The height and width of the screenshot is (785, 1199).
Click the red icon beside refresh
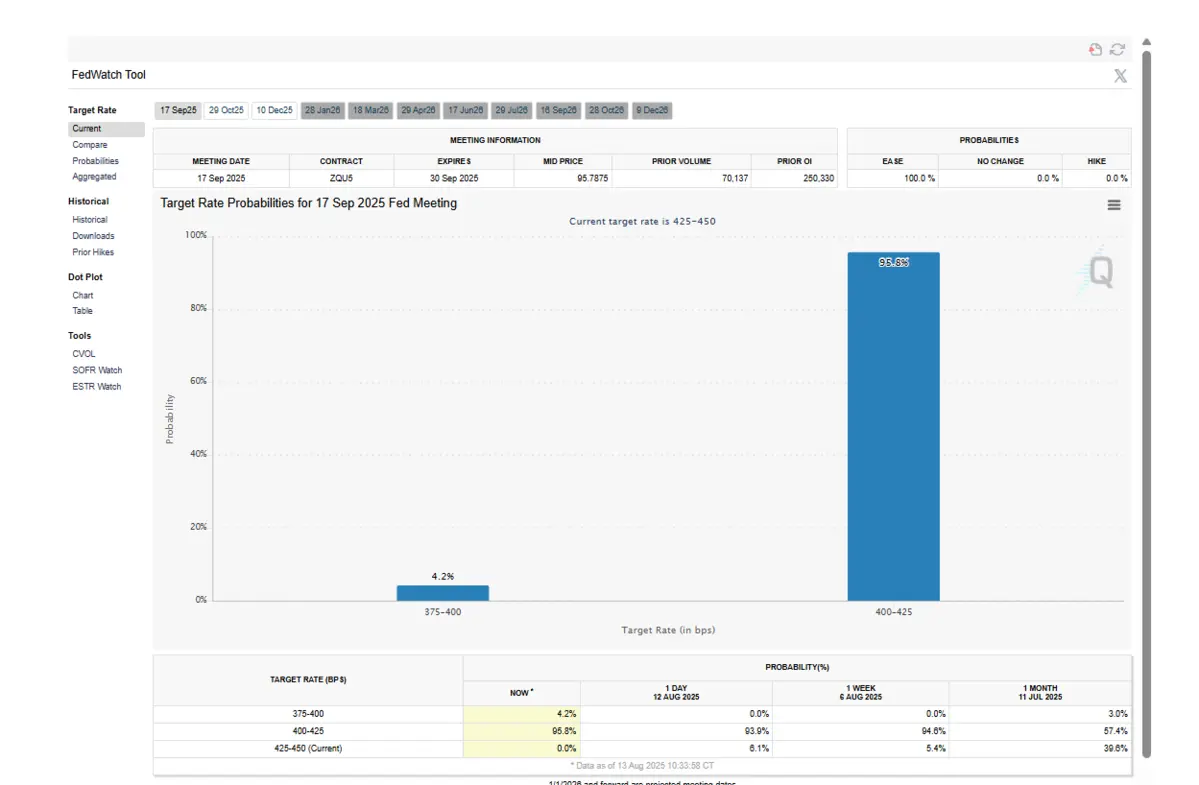[1095, 49]
